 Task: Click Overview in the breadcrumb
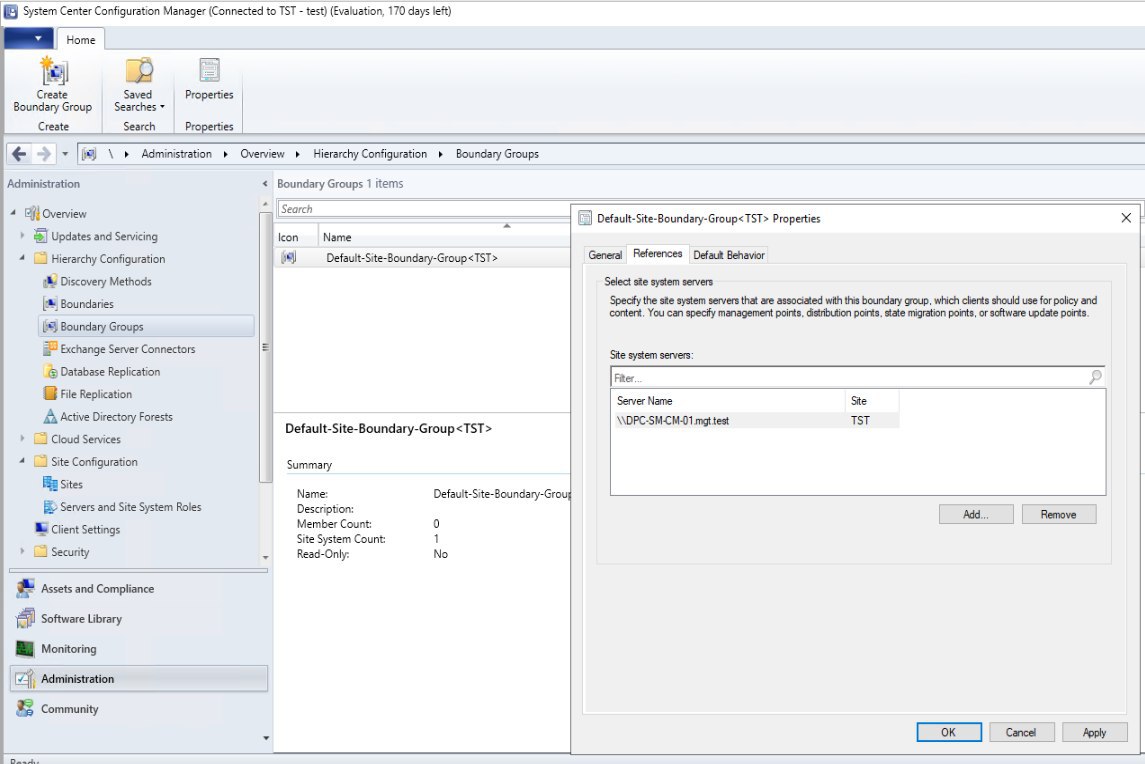coord(262,154)
